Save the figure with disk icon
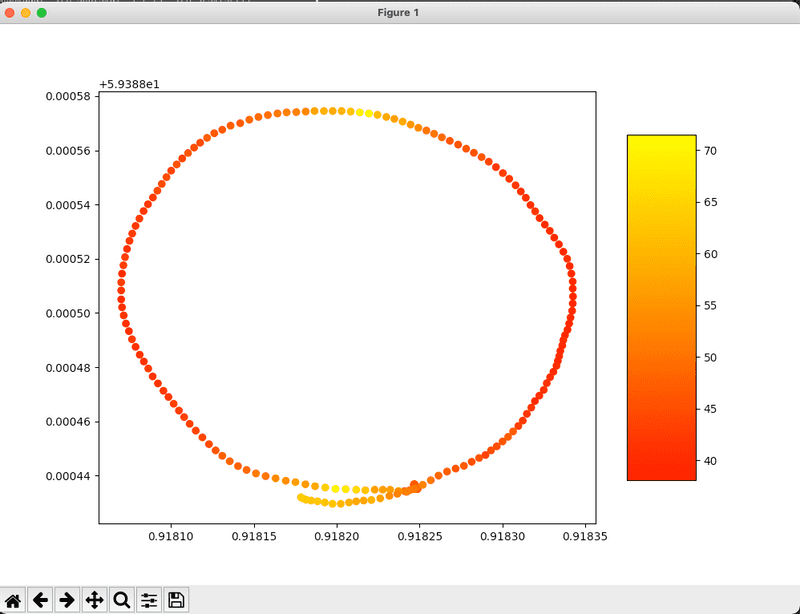This screenshot has height=614, width=800. (x=176, y=599)
